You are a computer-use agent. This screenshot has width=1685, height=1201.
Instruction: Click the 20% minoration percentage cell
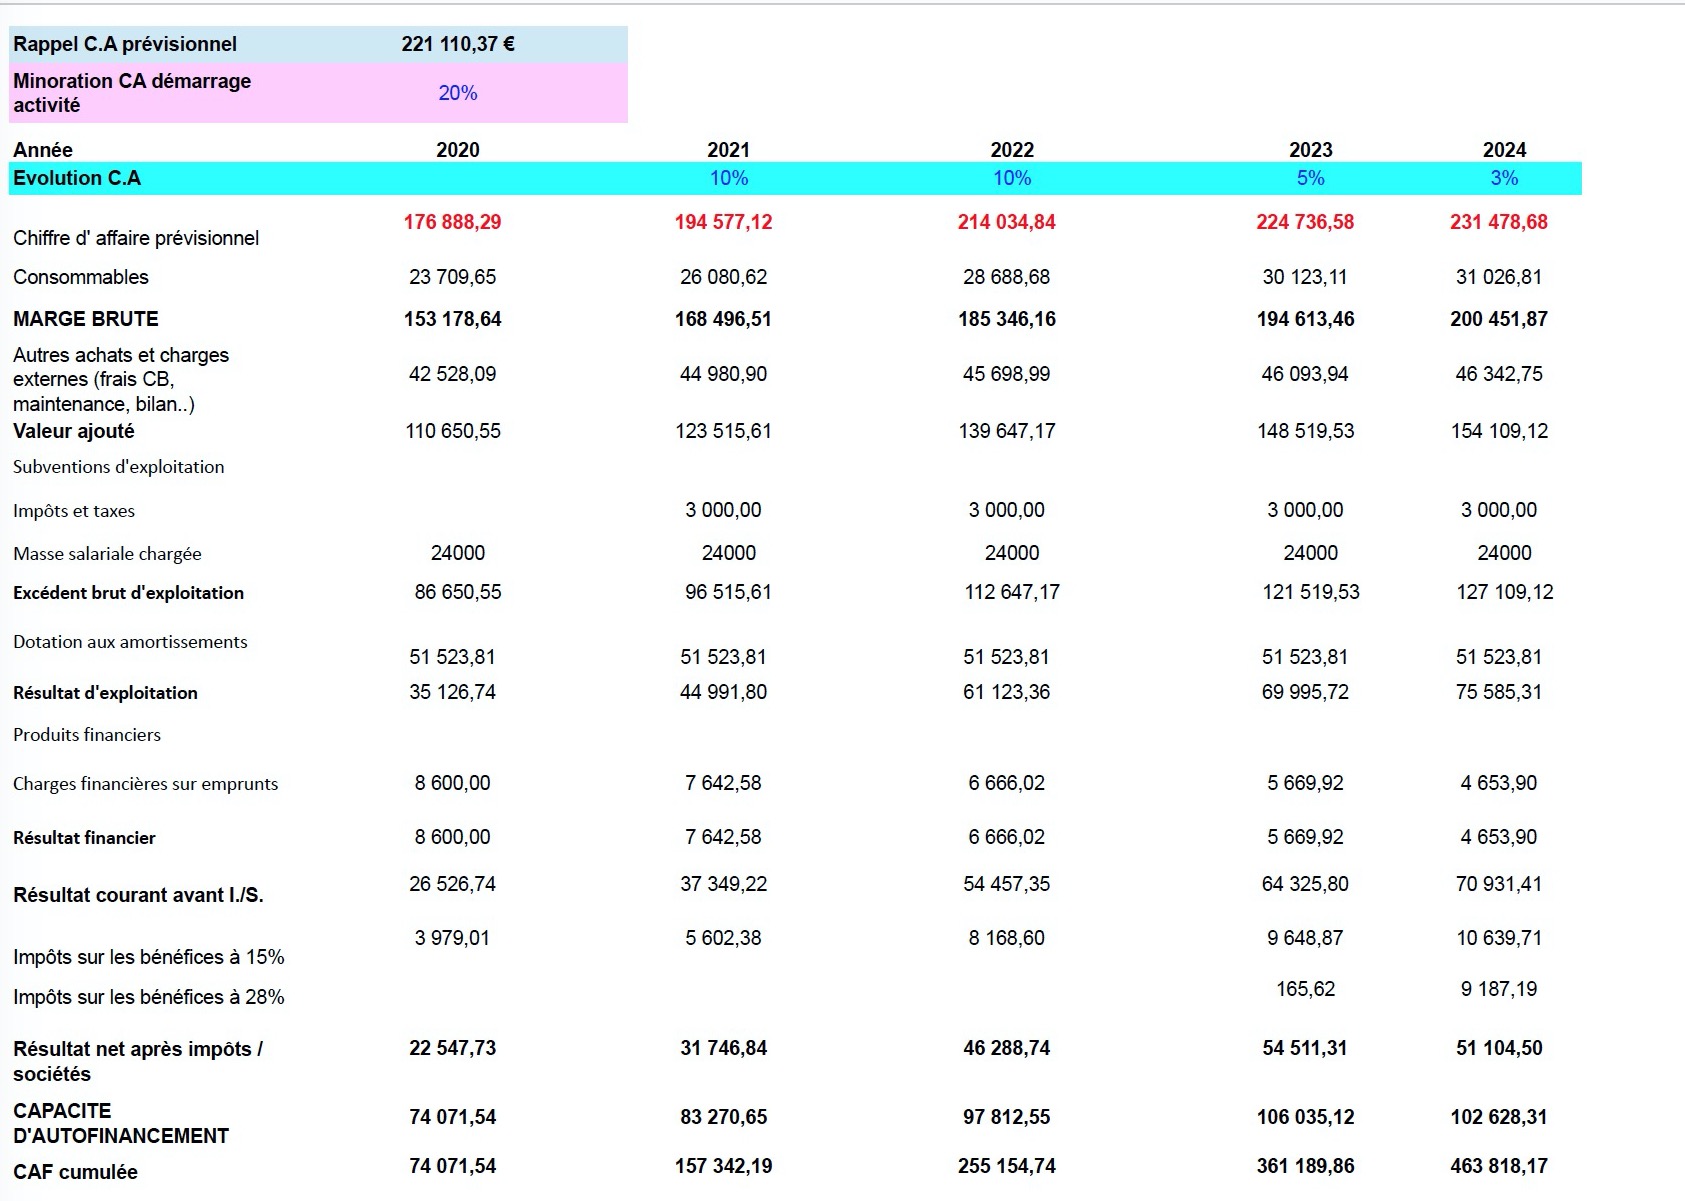click(x=458, y=93)
